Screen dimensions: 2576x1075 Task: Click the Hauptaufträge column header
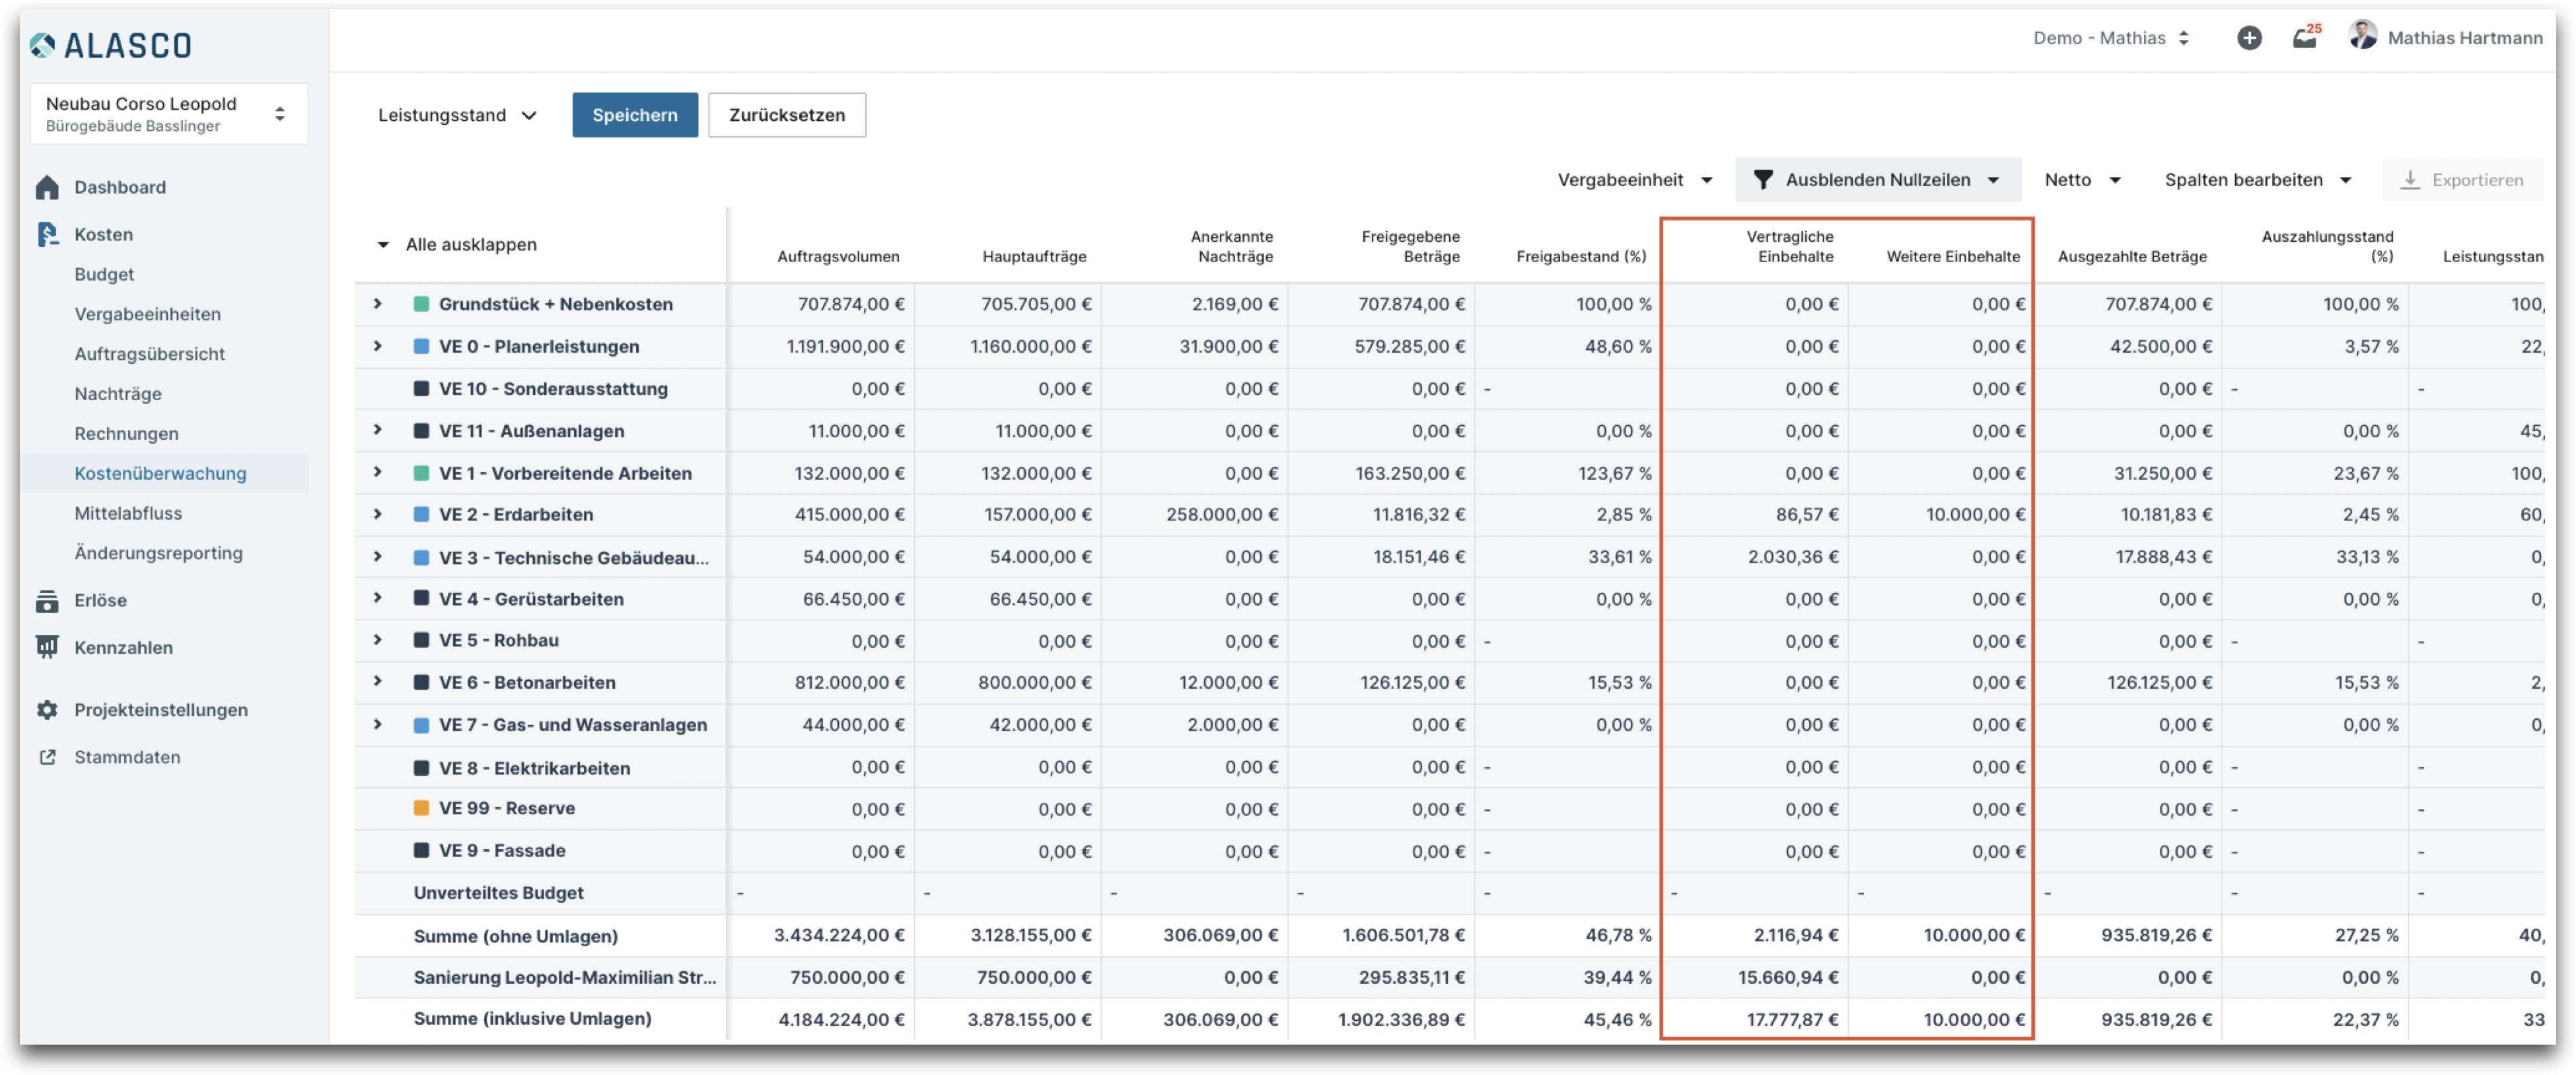click(x=1034, y=257)
